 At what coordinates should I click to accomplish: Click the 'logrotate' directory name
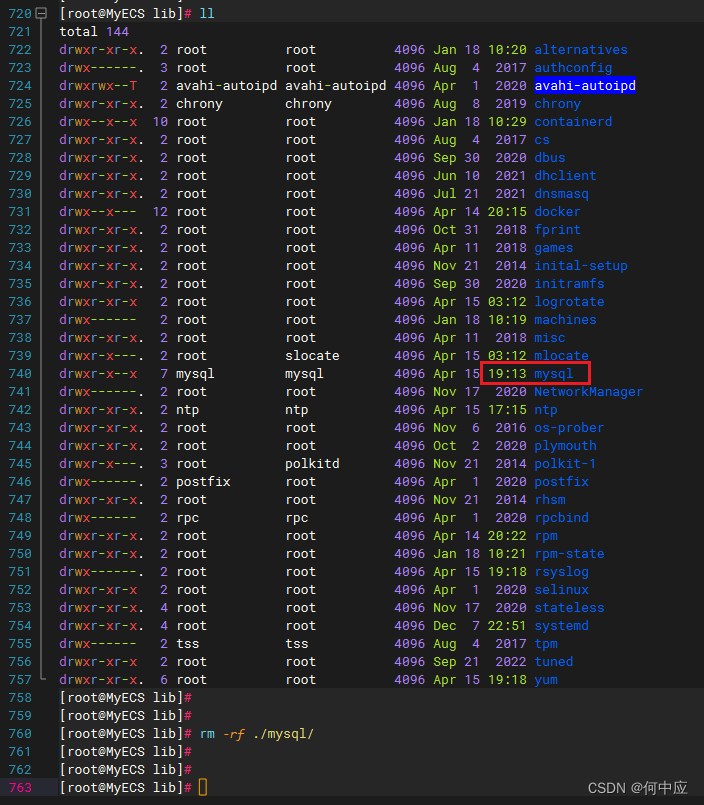569,301
